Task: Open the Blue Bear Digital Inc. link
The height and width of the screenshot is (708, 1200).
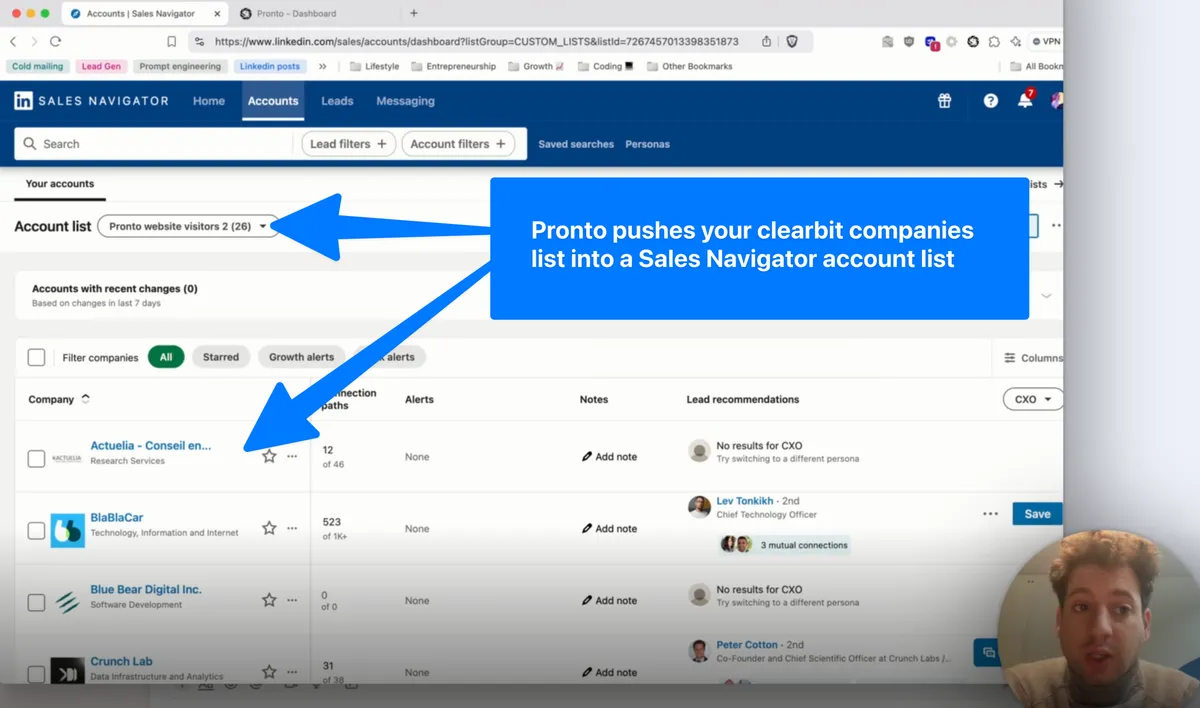Action: tap(146, 590)
